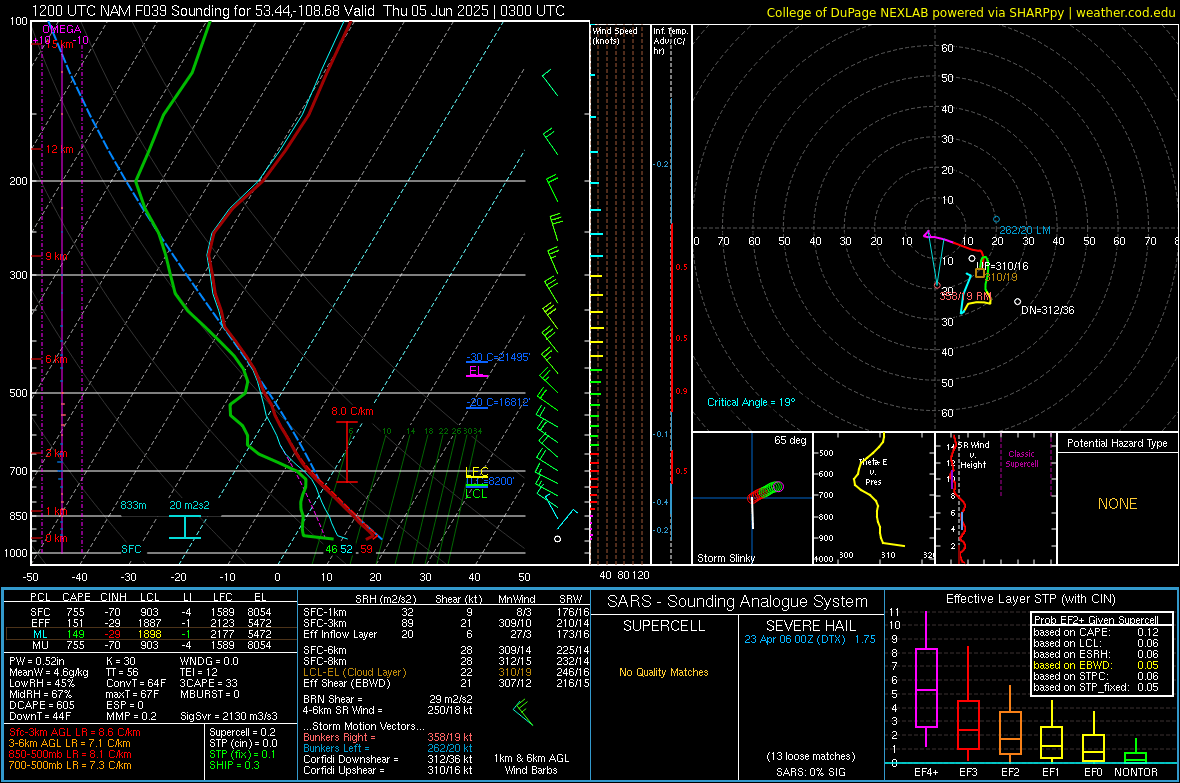Click the Critical Angle = 19° text
The height and width of the screenshot is (783, 1180).
751,402
